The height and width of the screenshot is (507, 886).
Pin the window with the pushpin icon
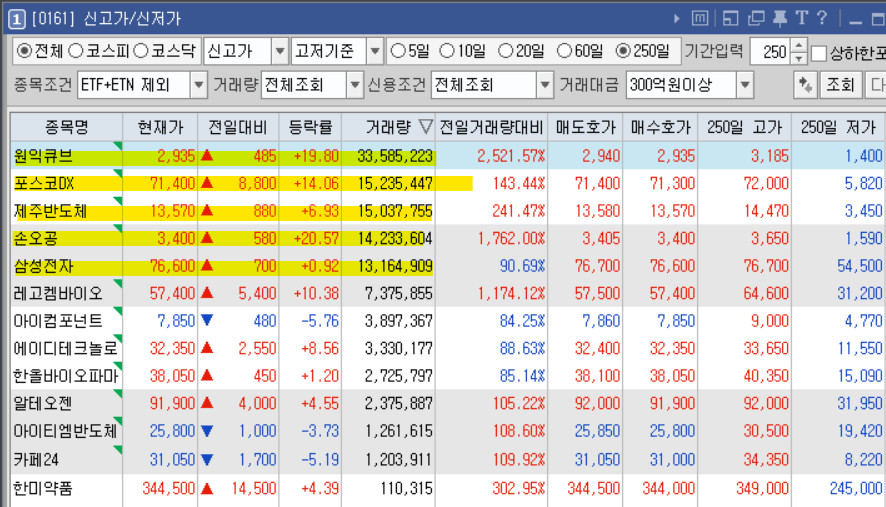tap(780, 19)
